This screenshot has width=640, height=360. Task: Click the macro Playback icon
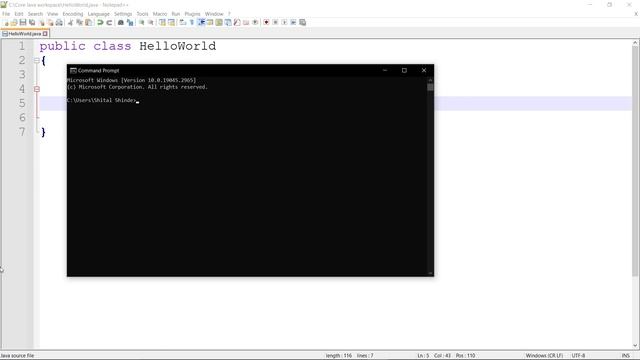pyautogui.click(x=284, y=22)
